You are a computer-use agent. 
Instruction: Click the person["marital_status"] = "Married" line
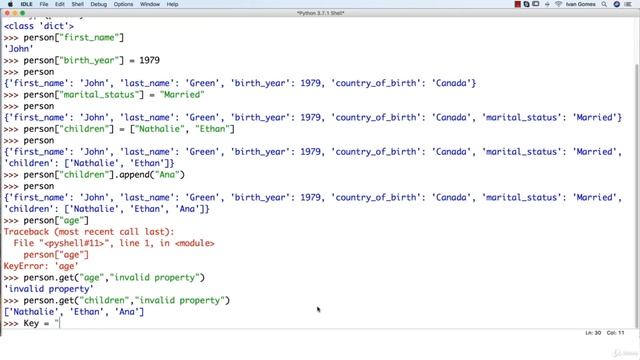click(x=104, y=95)
